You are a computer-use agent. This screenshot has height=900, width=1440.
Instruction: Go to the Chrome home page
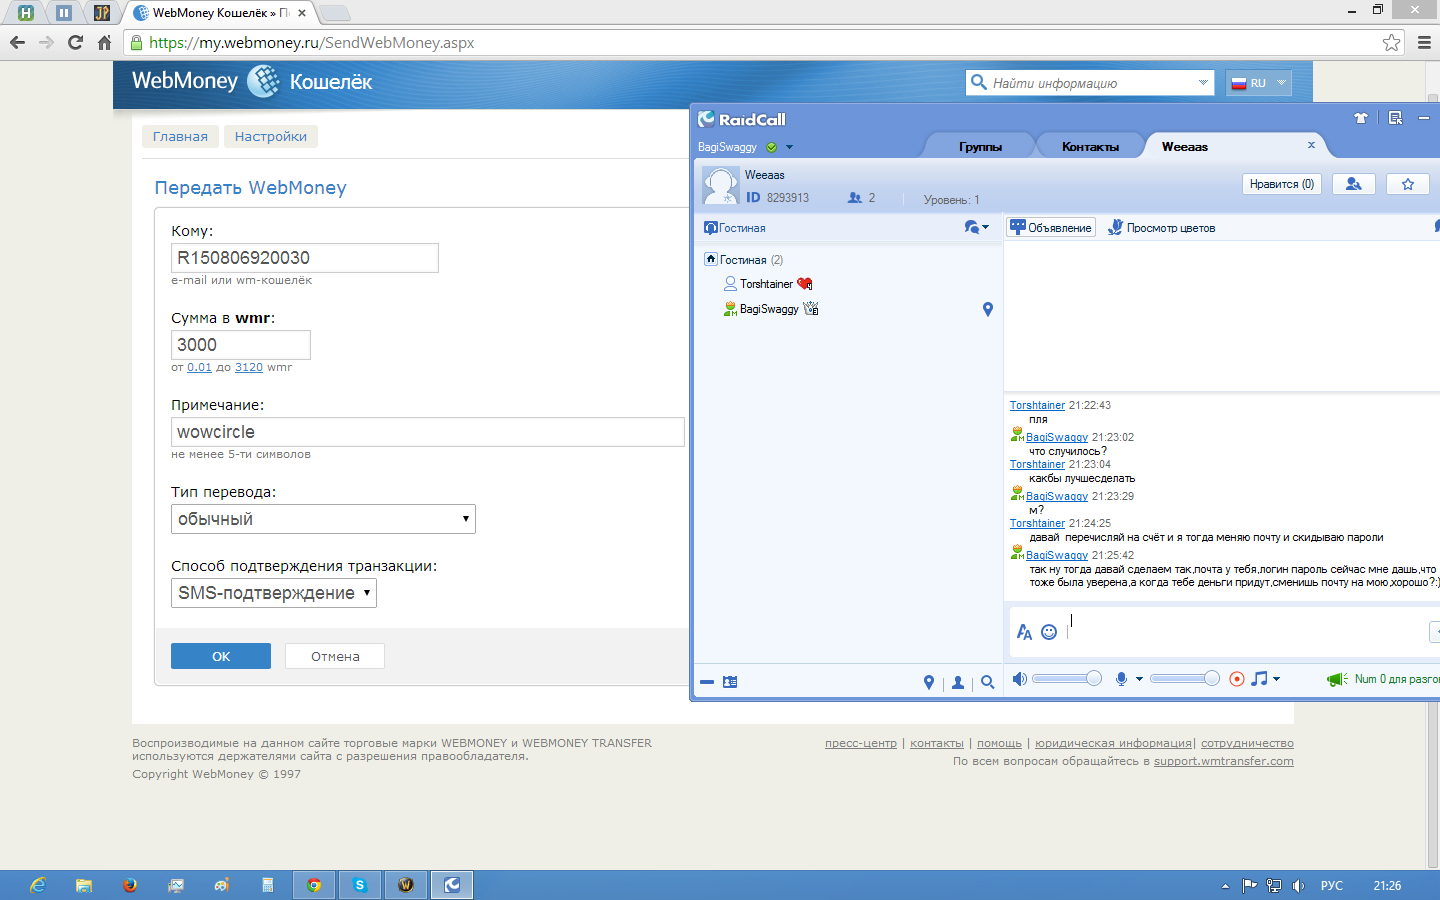click(104, 42)
